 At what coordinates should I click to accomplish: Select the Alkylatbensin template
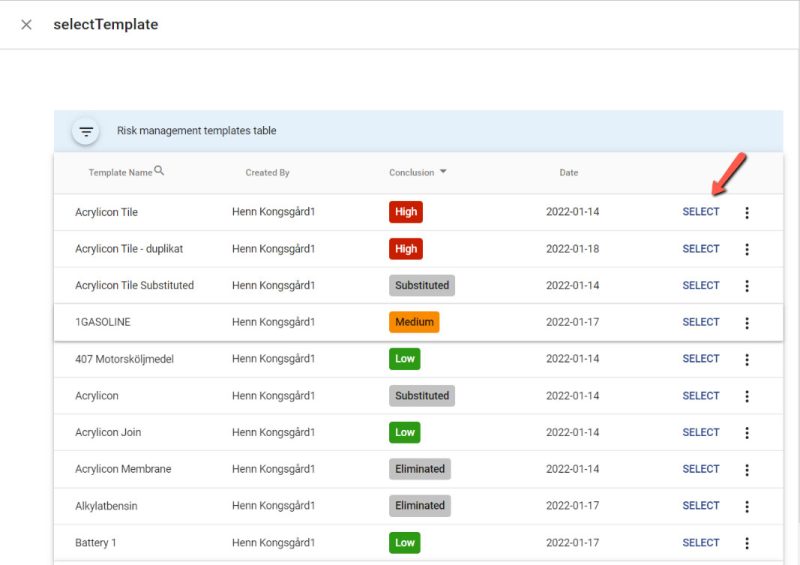click(x=701, y=506)
